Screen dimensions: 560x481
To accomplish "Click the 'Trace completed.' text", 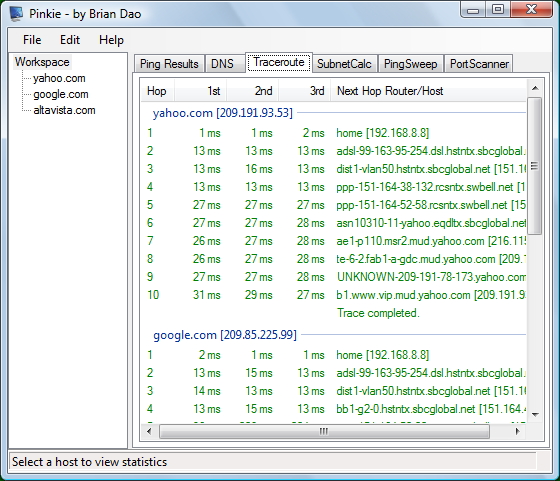I will 378,313.
